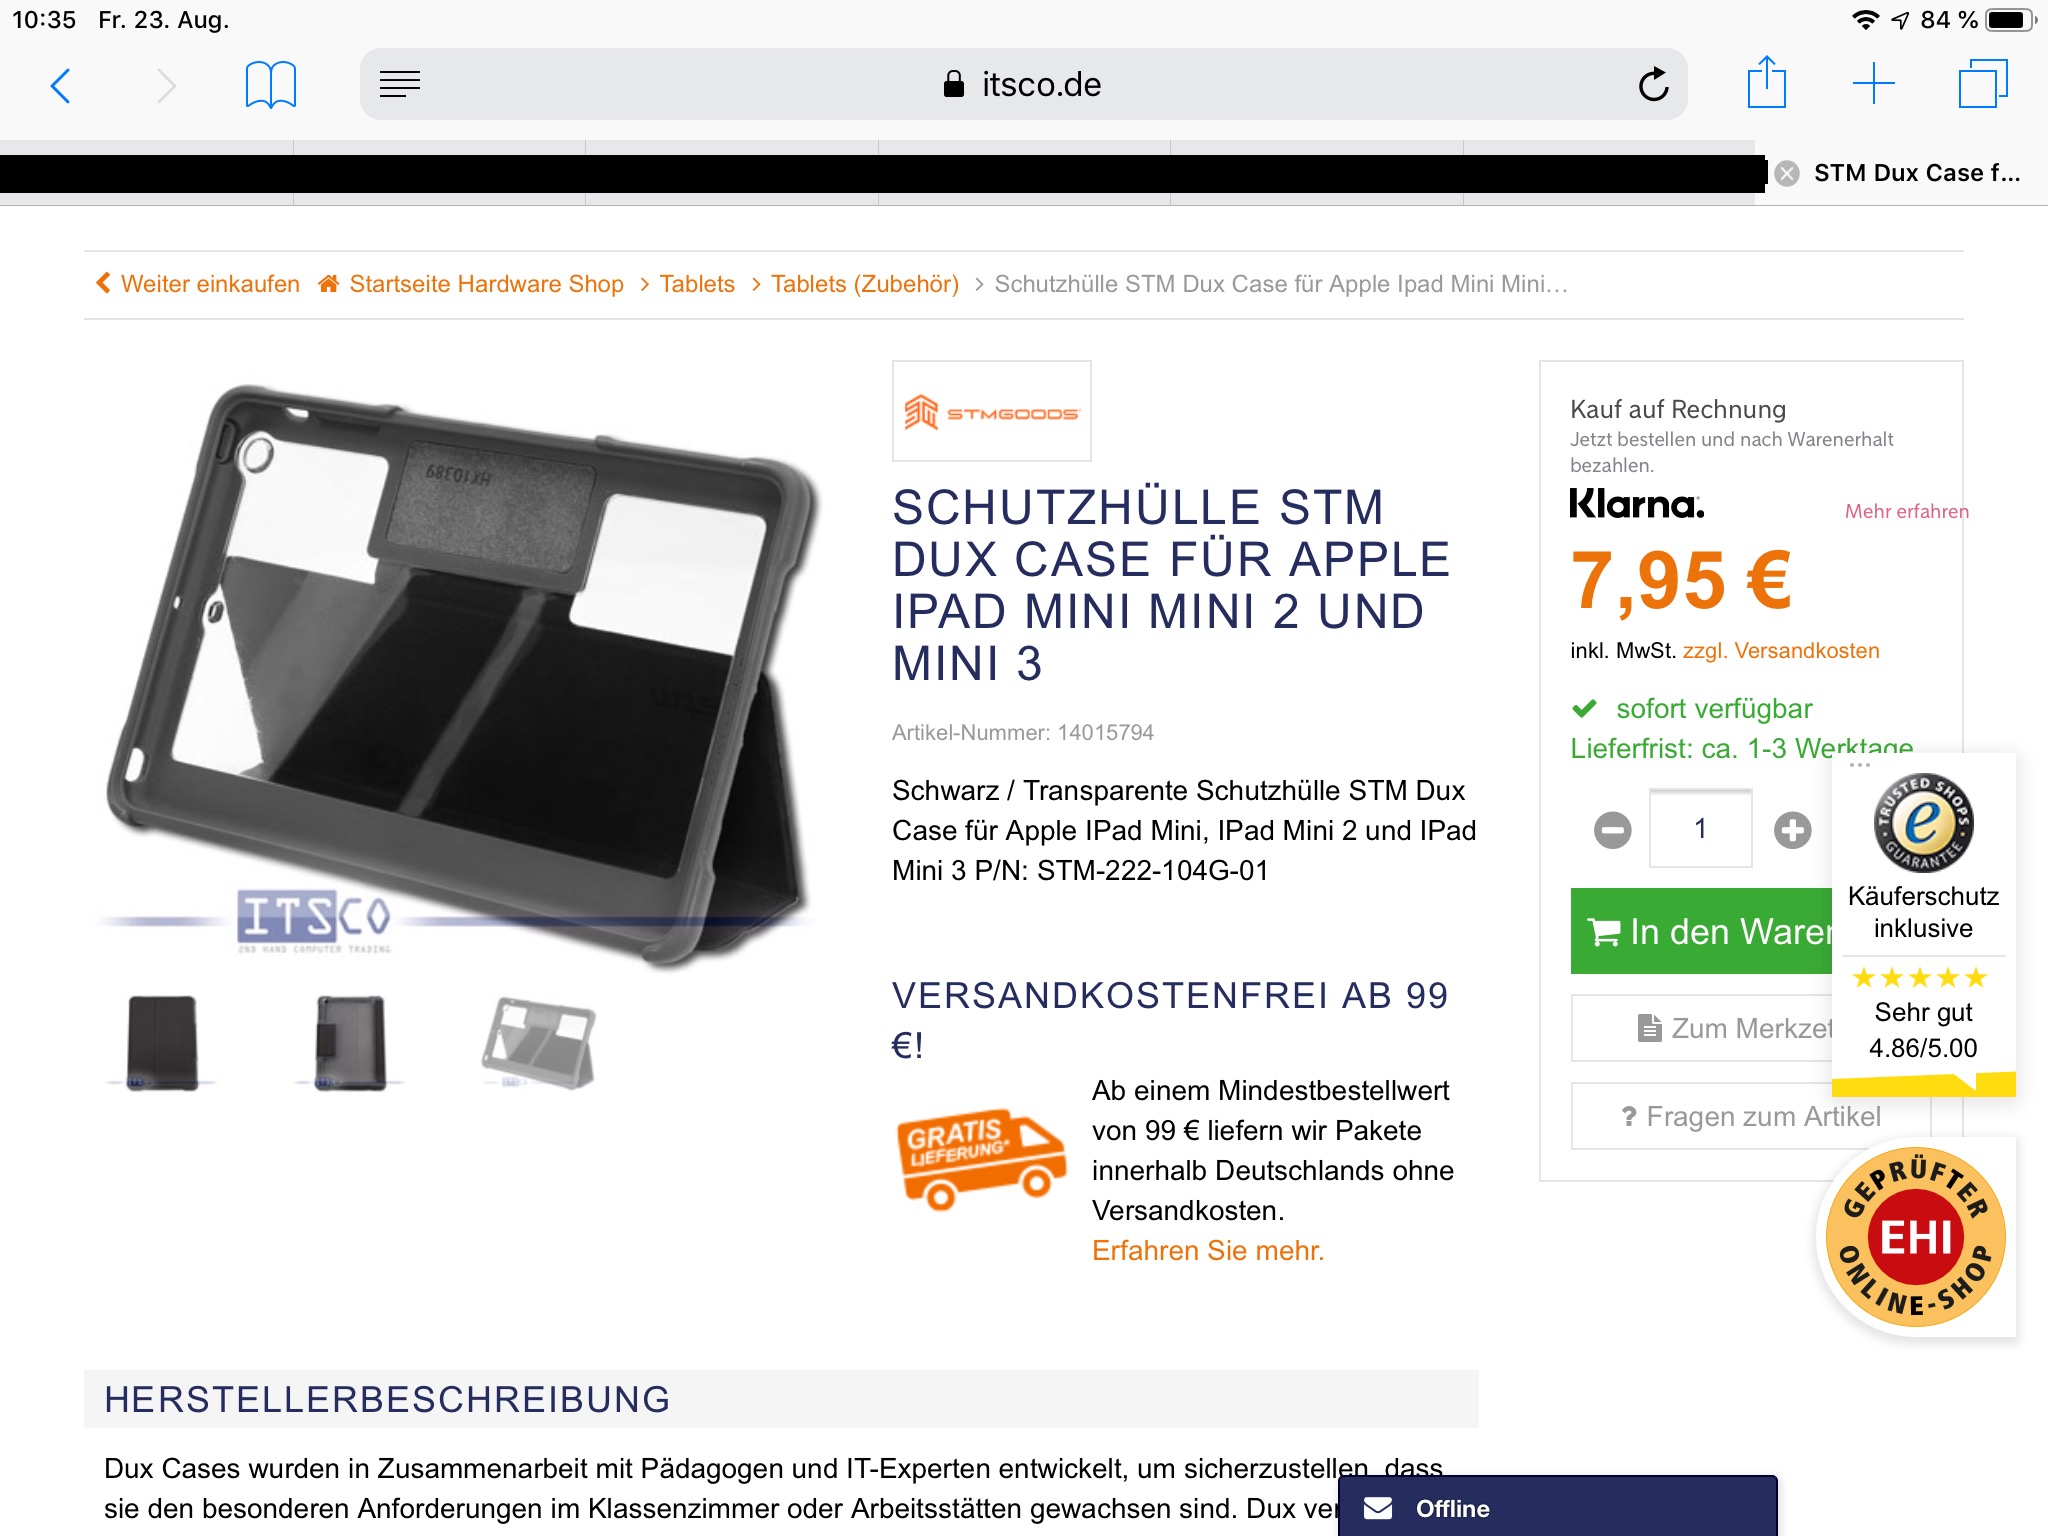Go to Tablets (Zubehör) breadcrumb
Viewport: 2048px width, 1536px height.
pyautogui.click(x=864, y=284)
